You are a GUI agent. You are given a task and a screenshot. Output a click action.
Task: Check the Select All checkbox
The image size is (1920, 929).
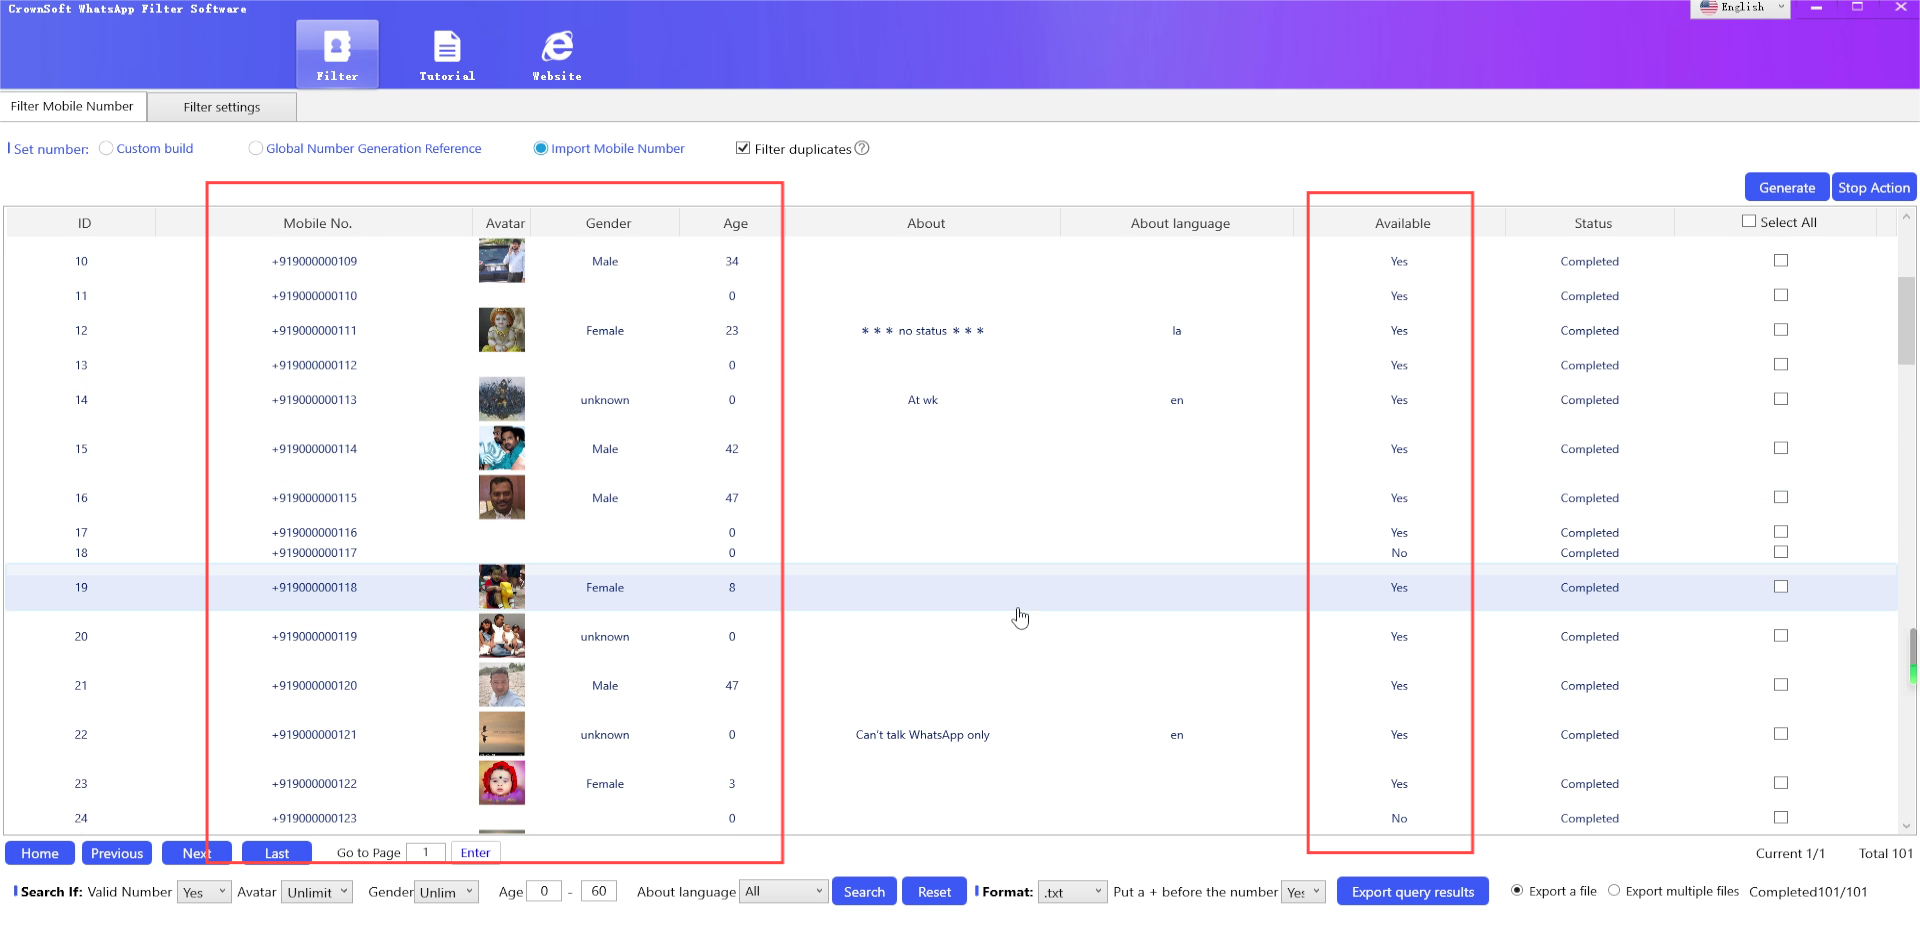click(x=1749, y=221)
